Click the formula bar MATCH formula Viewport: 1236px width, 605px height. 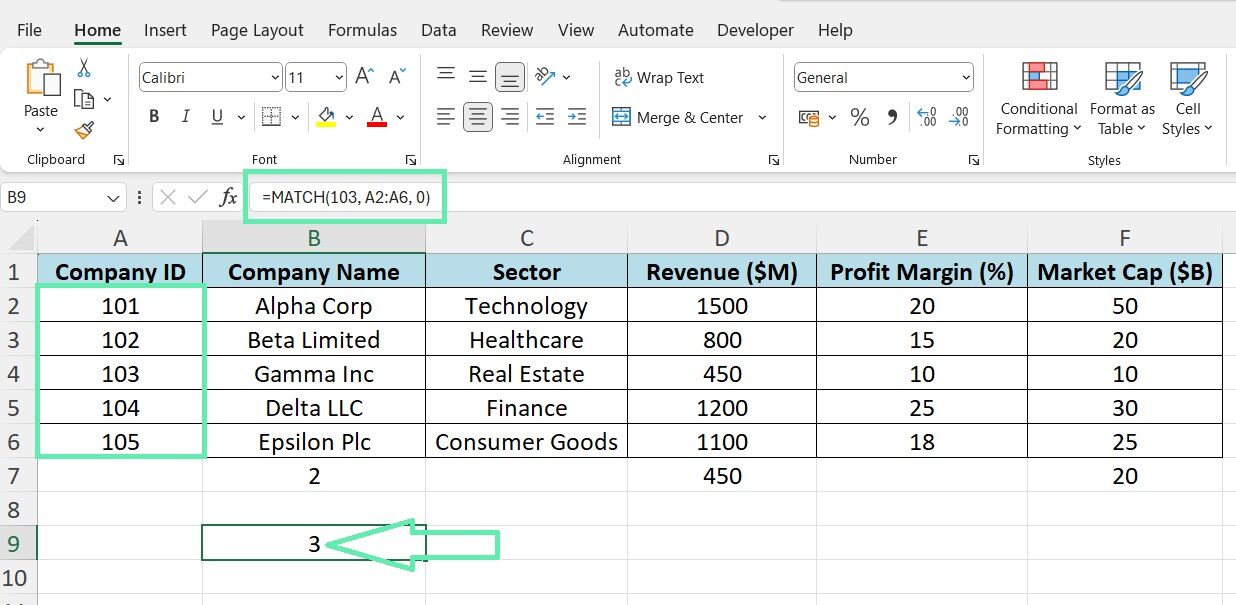point(346,197)
